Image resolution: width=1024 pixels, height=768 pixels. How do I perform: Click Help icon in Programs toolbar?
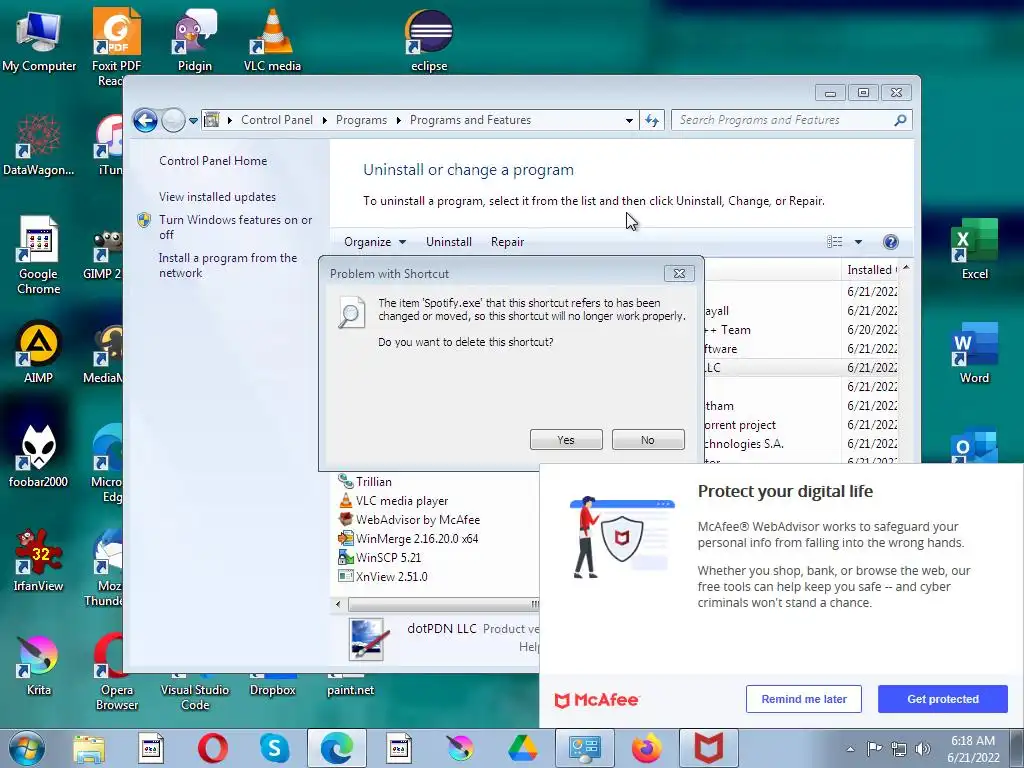pos(890,242)
